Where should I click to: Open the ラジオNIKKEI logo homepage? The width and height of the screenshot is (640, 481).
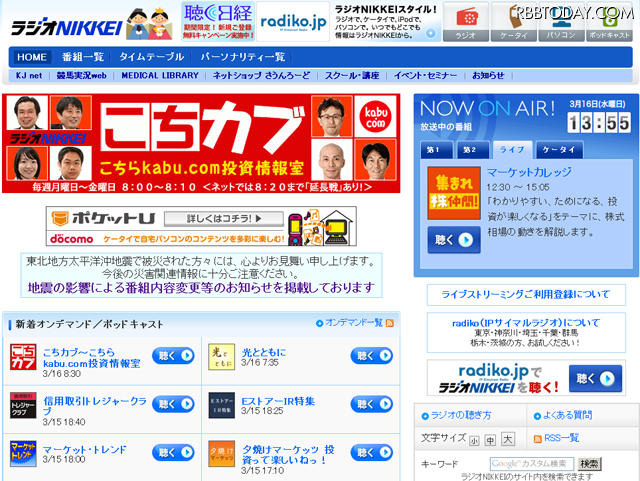tap(67, 27)
